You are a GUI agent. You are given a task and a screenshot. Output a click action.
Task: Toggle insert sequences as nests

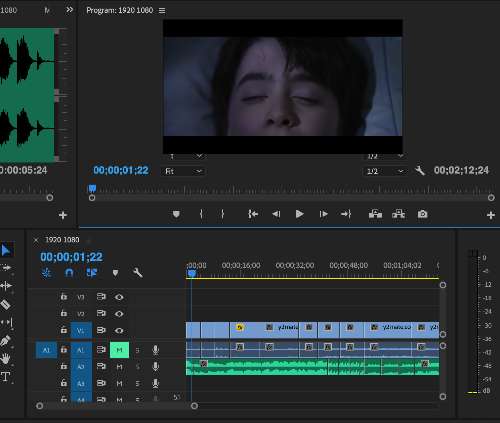tap(47, 273)
